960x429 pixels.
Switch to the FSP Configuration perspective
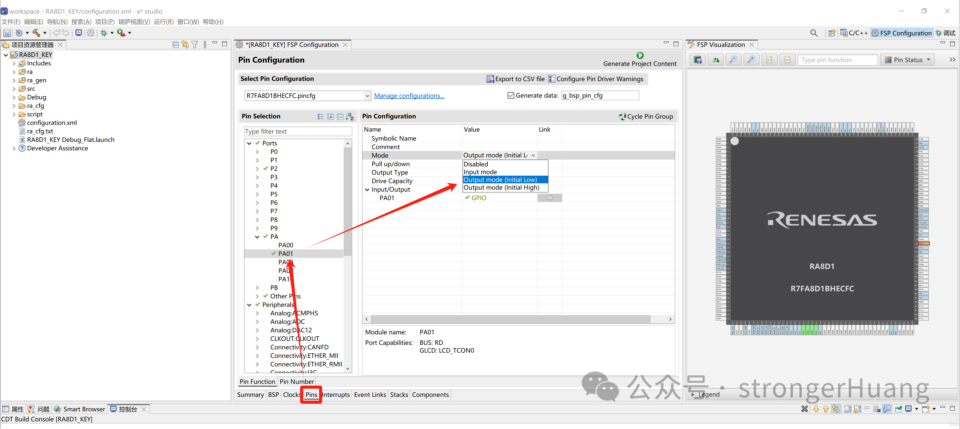tap(902, 33)
